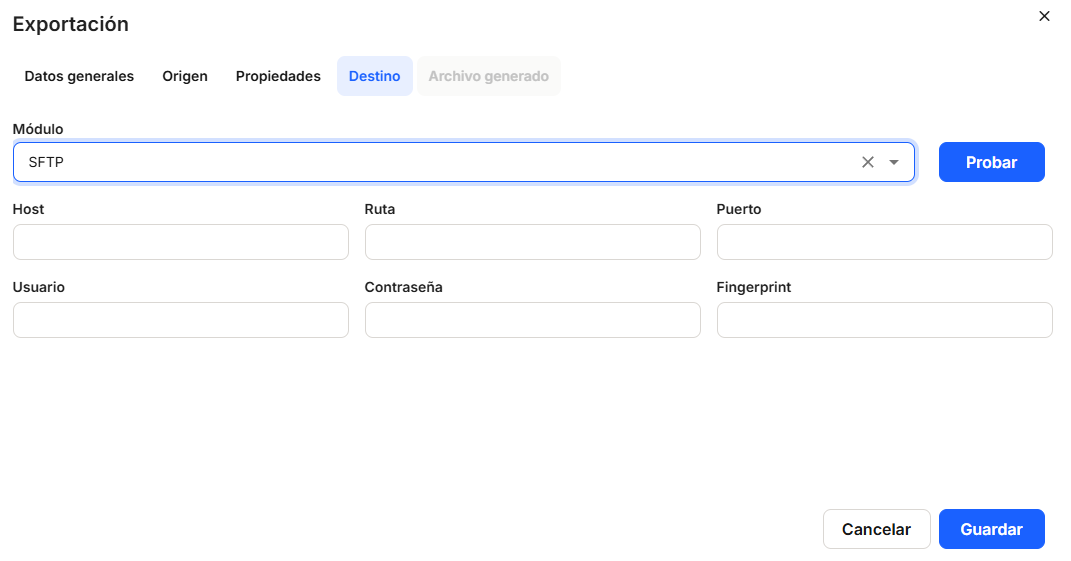Screen dimensions: 1071x561
Task: Click the Guardar button
Action: coord(991,529)
